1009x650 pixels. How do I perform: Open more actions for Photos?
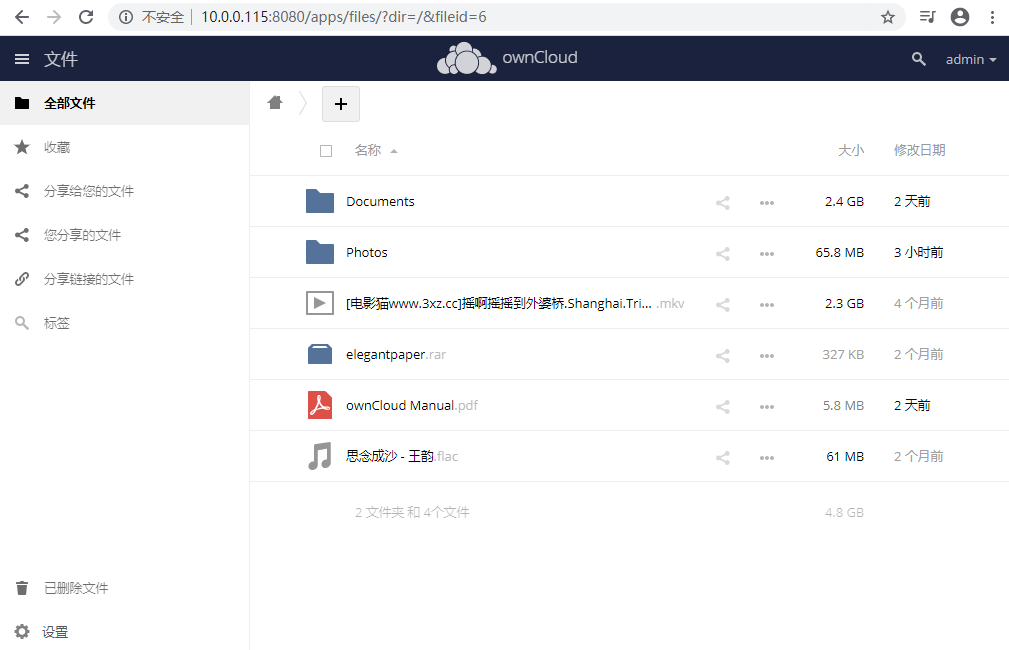point(766,254)
